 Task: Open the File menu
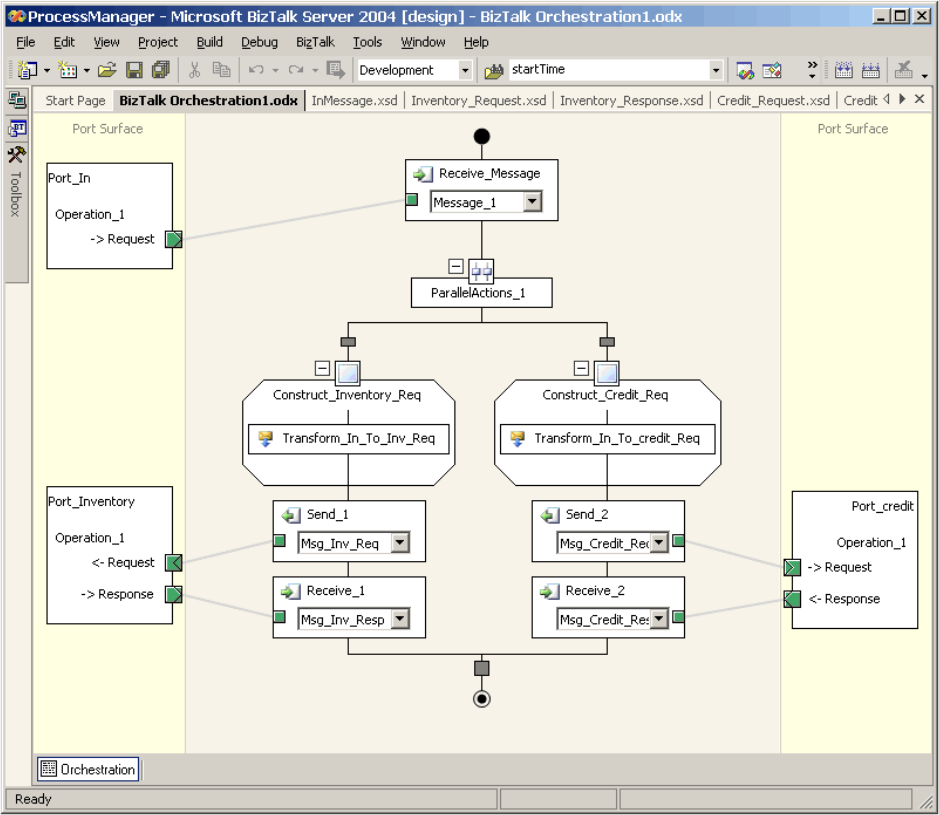[x=25, y=43]
